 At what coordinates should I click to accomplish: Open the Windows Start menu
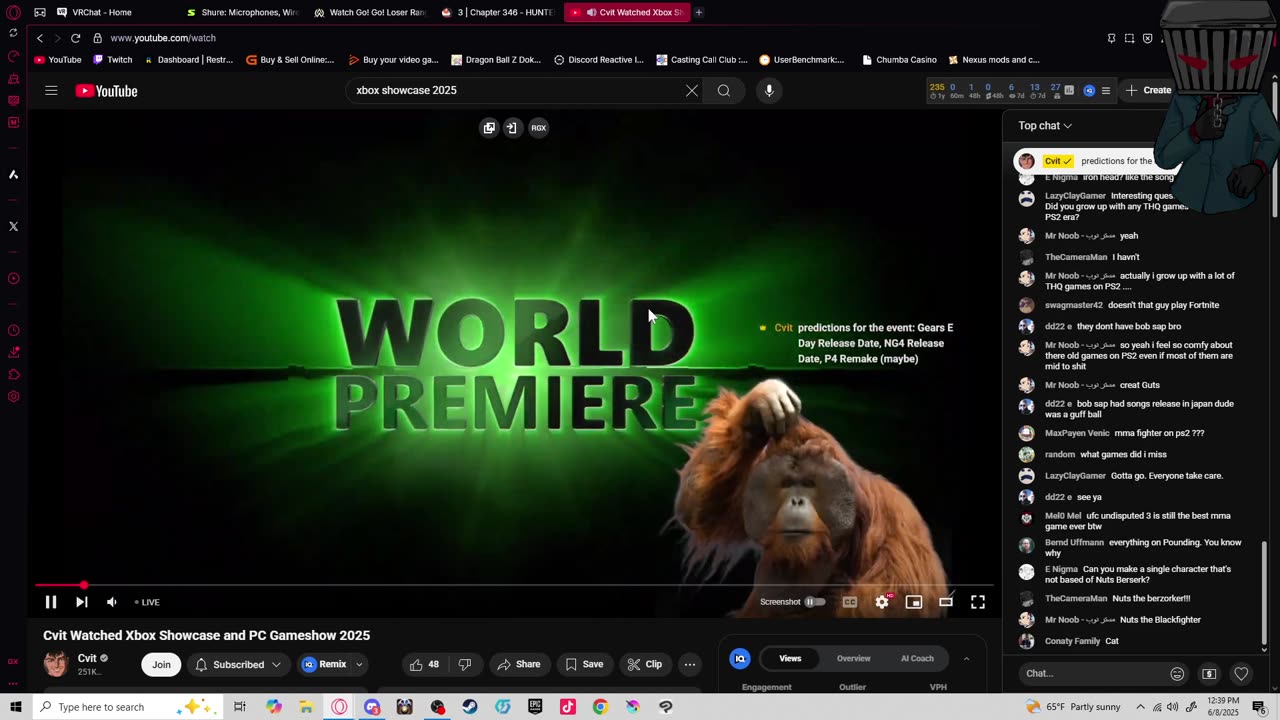[x=15, y=707]
